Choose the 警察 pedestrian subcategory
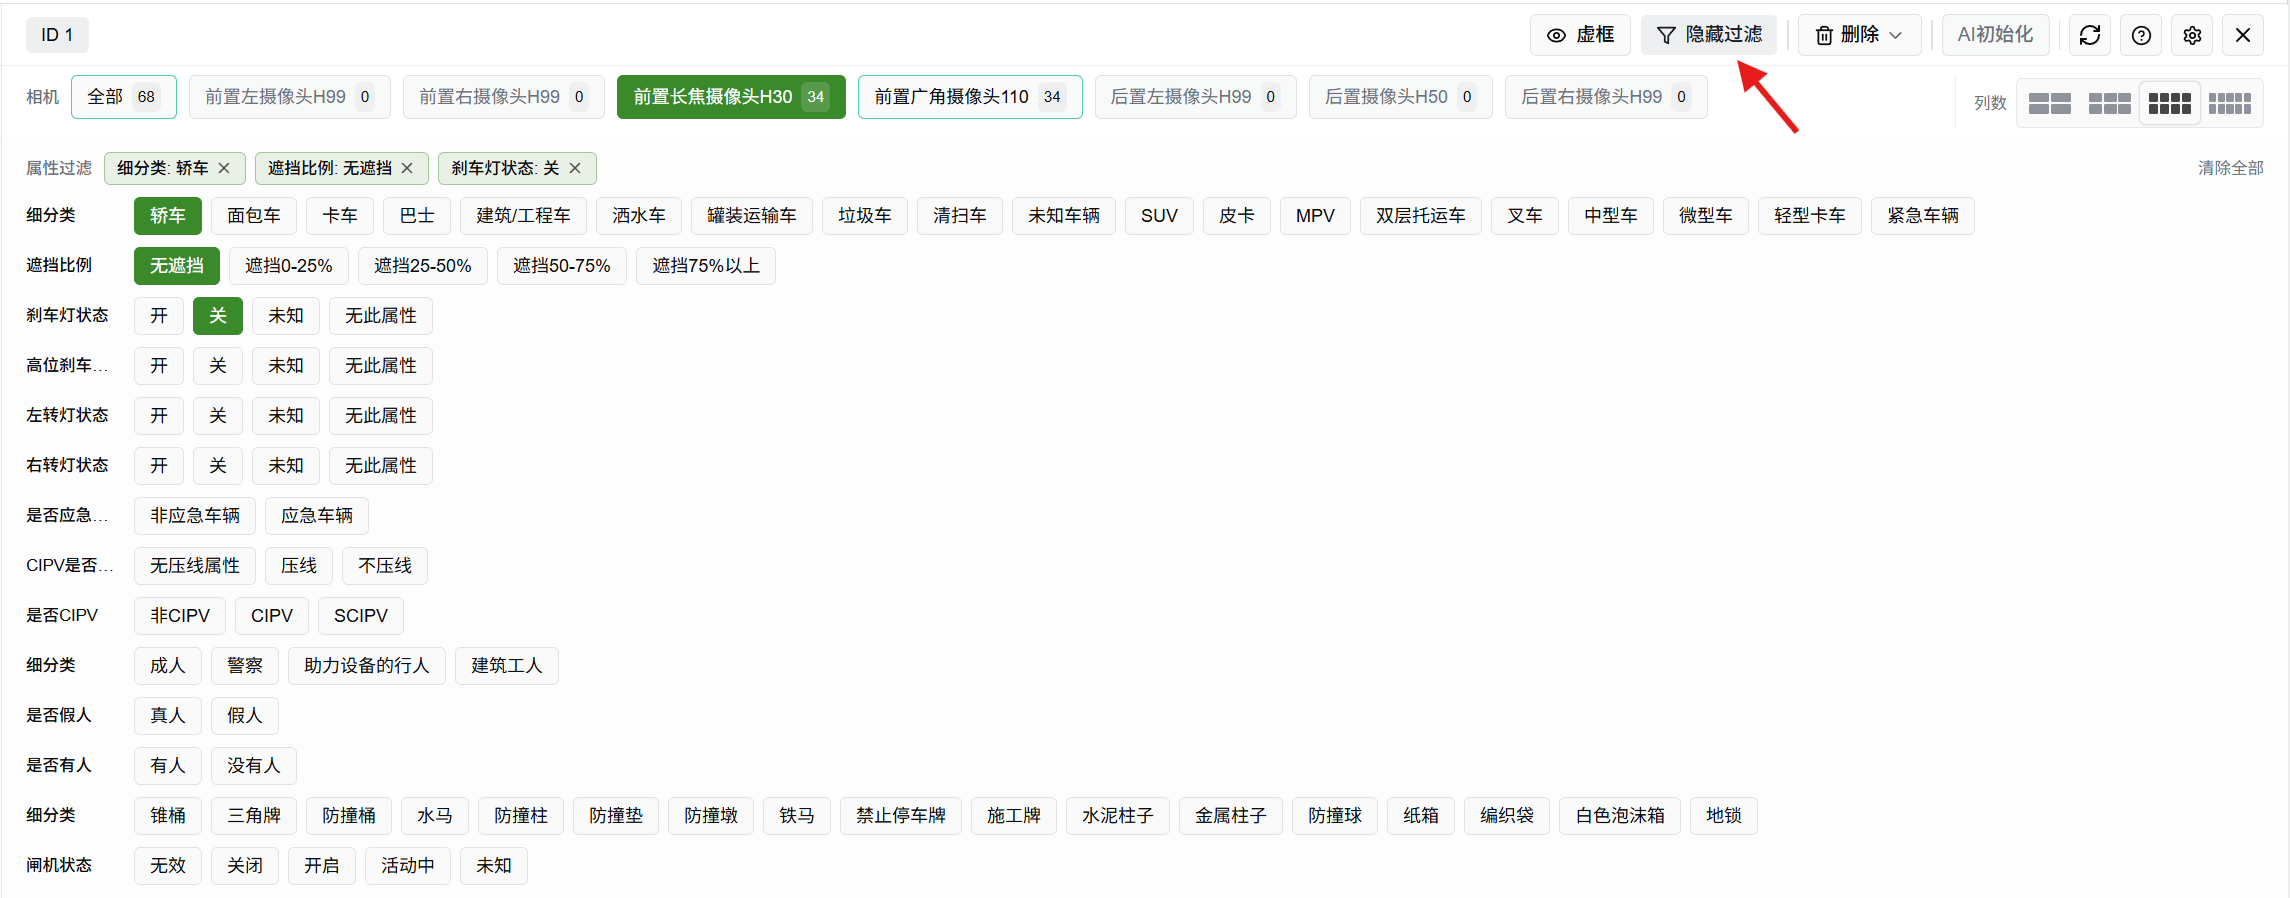 point(245,666)
